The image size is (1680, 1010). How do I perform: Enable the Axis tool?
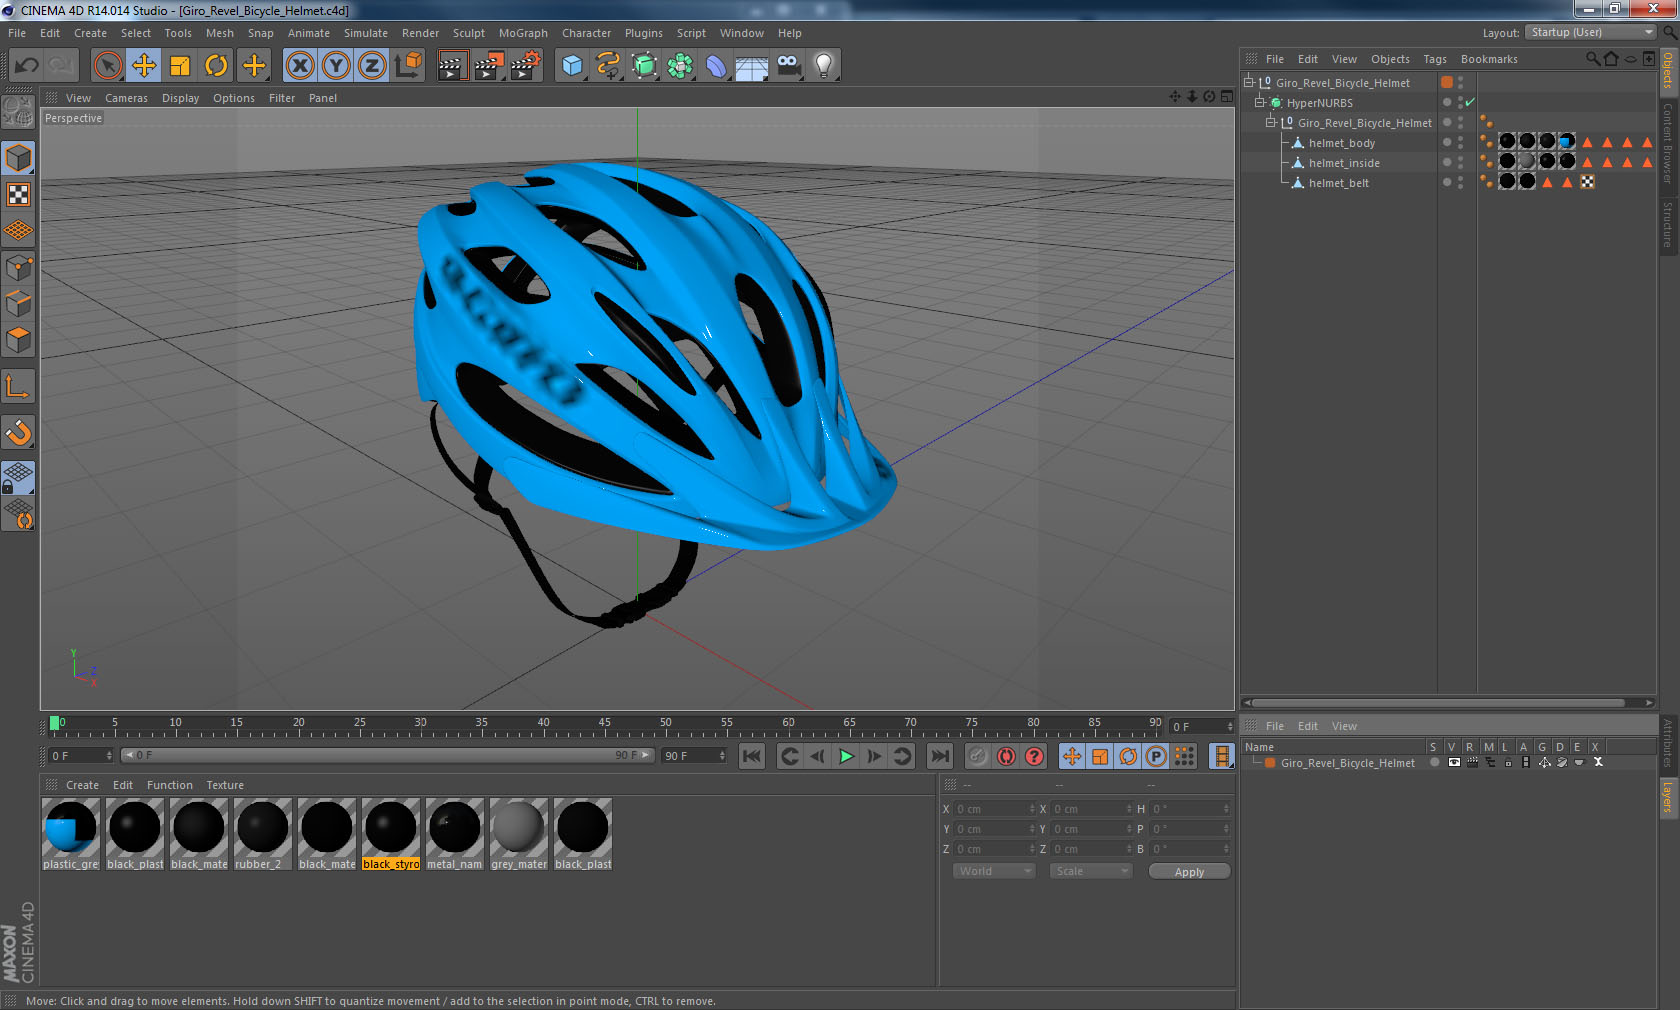tap(19, 386)
